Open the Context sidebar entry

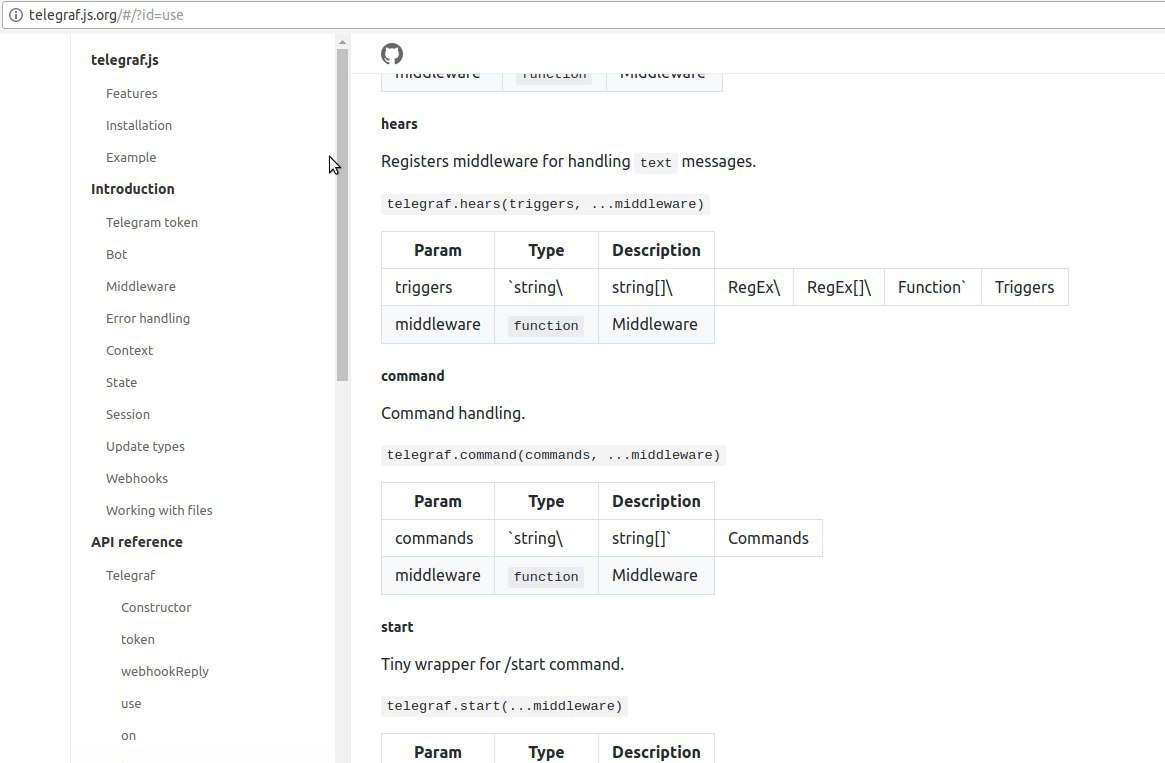coord(129,350)
